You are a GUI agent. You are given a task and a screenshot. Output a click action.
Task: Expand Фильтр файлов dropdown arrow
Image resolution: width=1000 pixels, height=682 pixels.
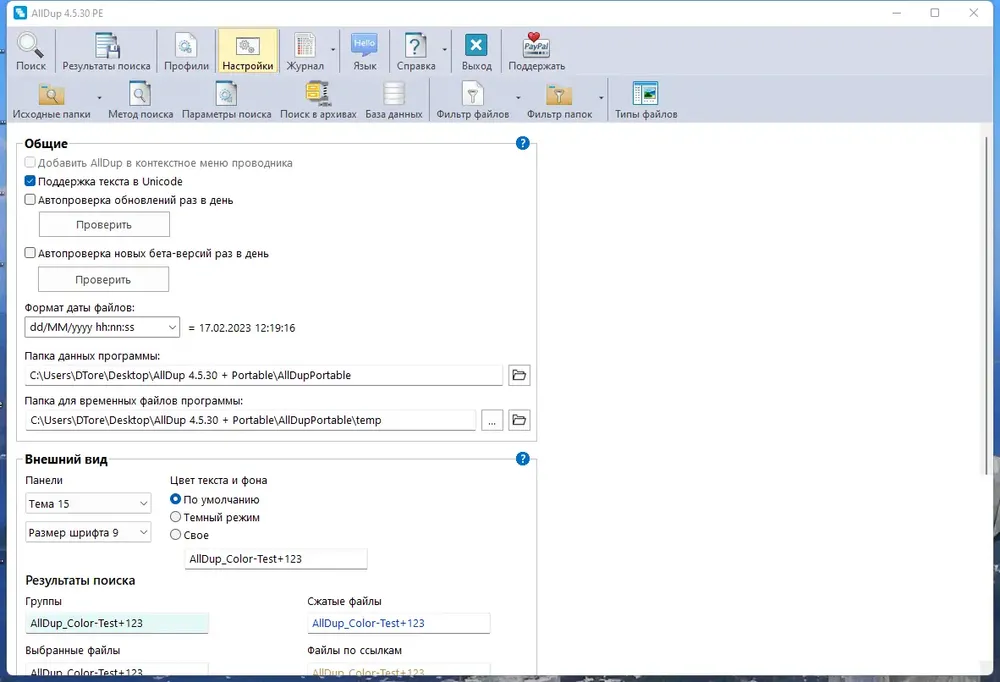click(518, 98)
